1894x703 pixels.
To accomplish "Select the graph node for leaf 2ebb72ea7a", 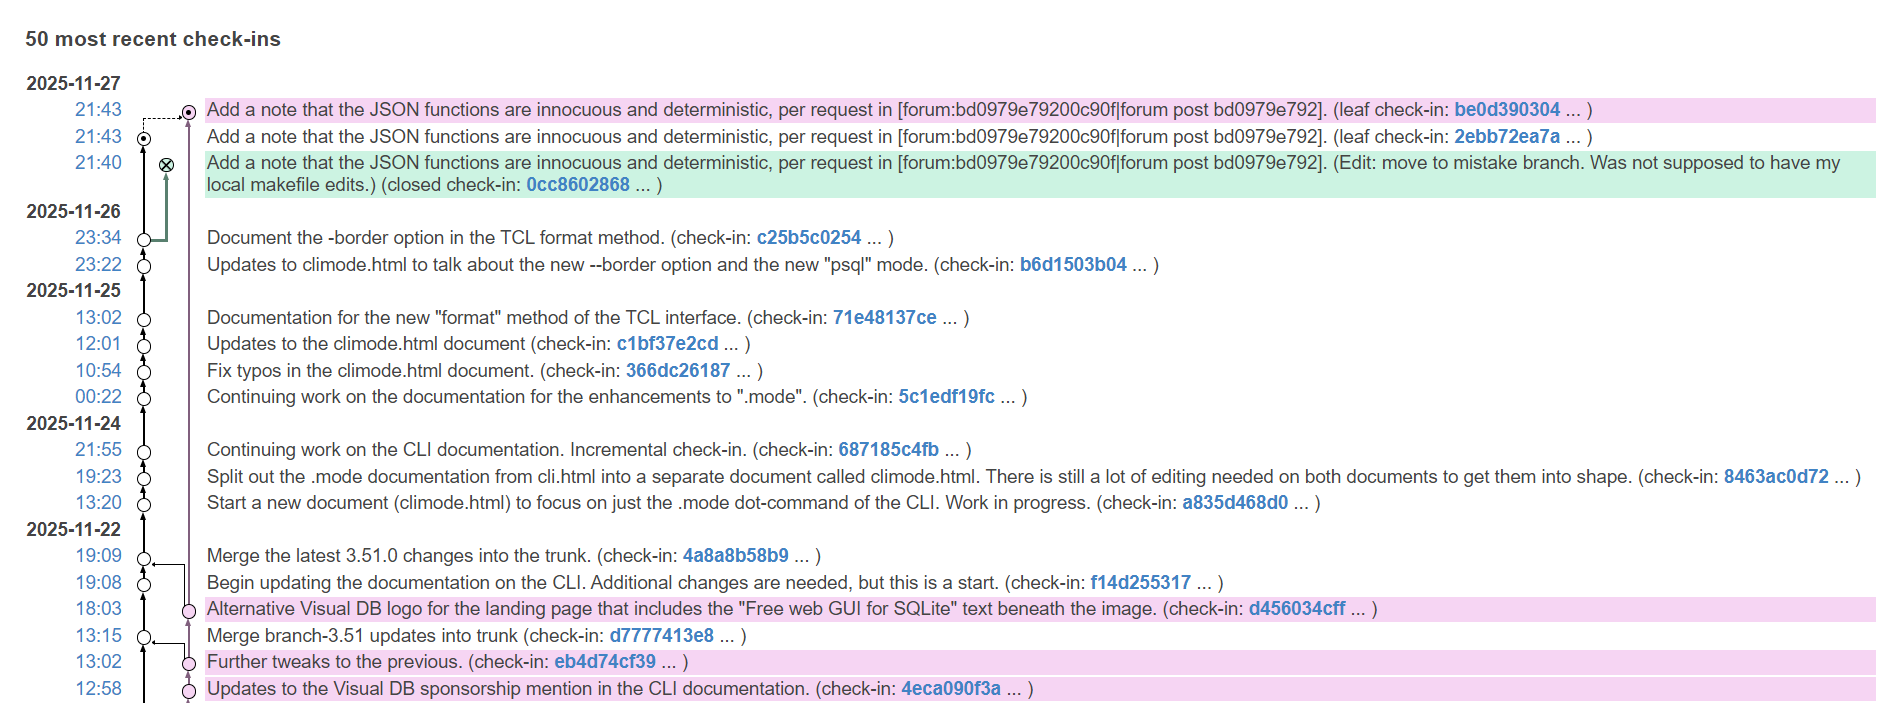I will [144, 139].
